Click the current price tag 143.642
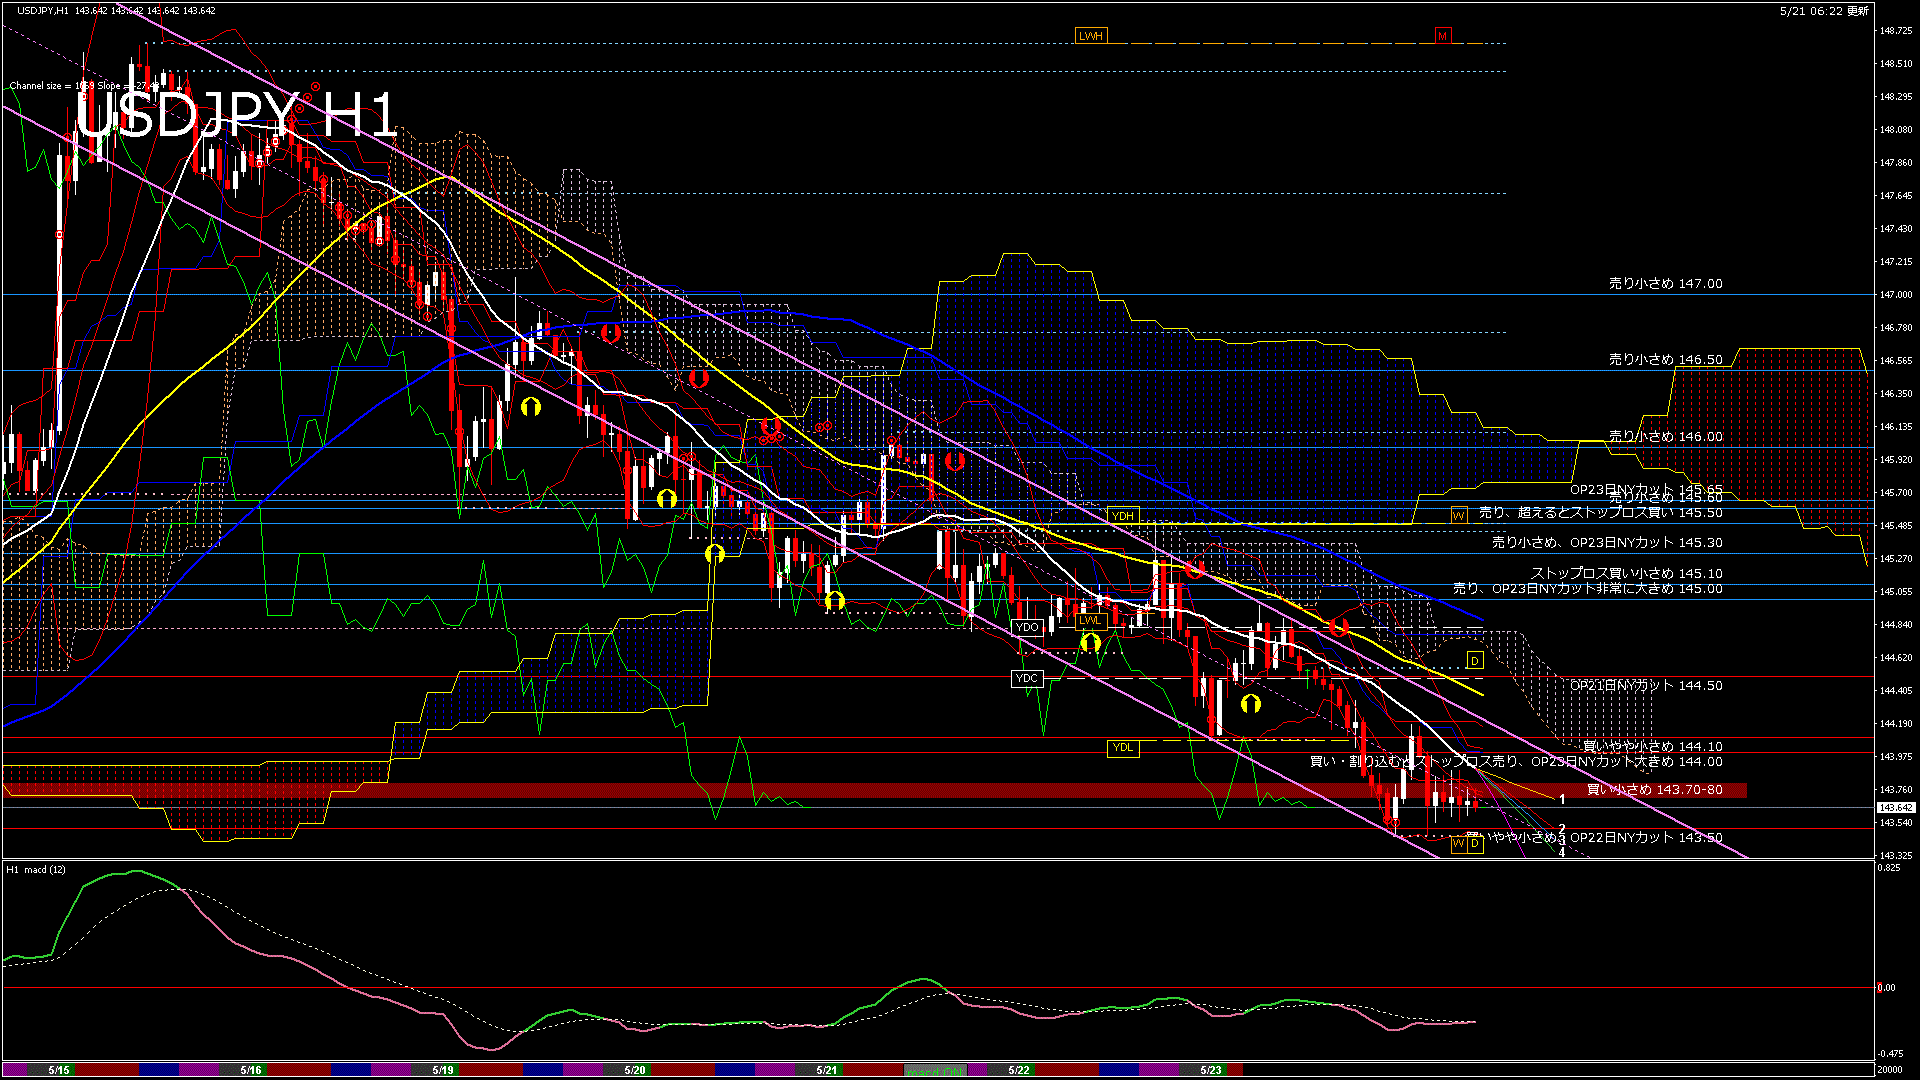 1896,807
